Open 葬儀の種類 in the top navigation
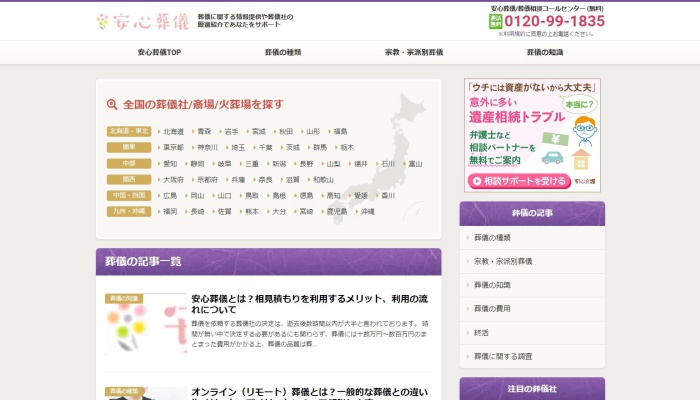 tap(283, 52)
